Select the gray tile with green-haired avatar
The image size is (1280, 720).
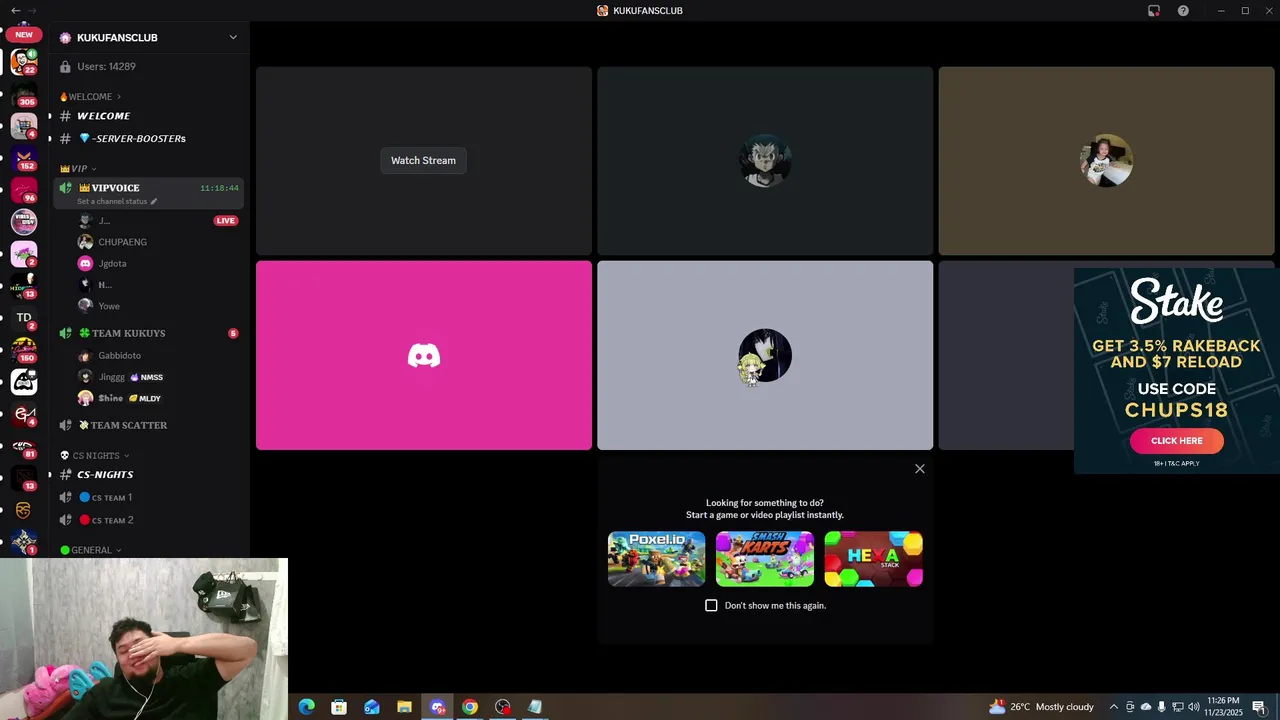765,356
